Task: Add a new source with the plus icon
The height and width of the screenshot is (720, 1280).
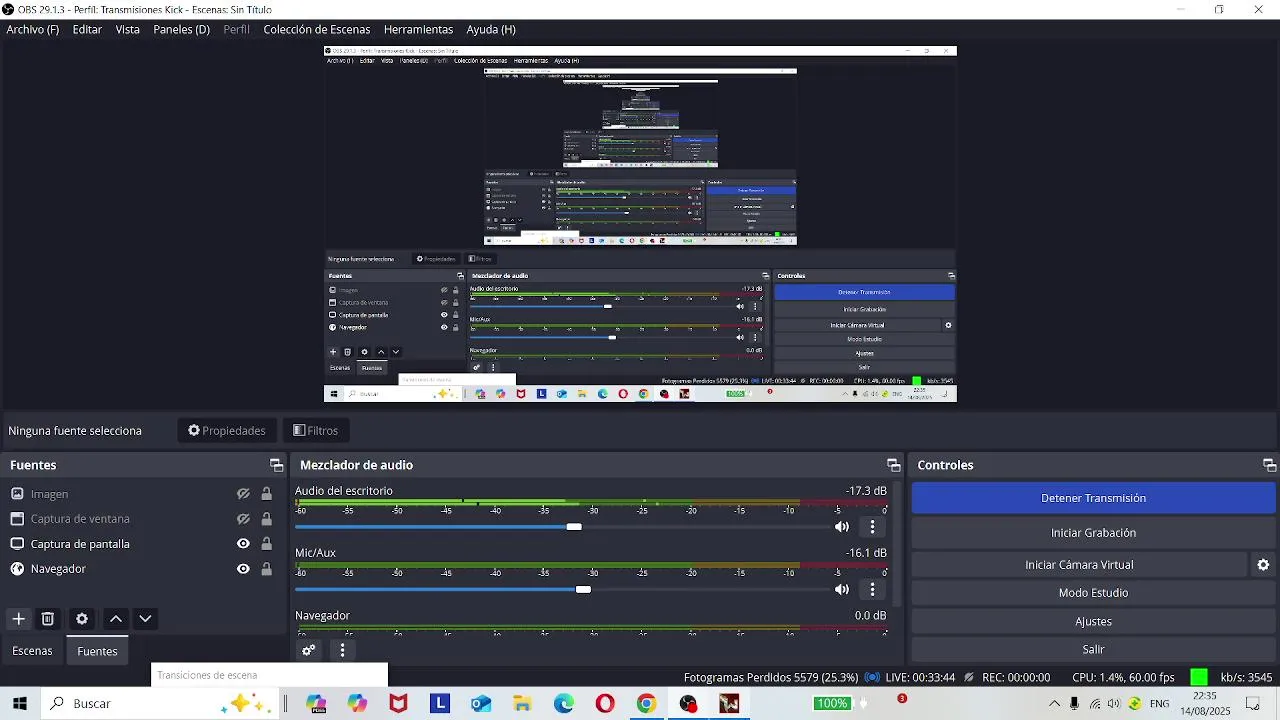Action: 18,619
